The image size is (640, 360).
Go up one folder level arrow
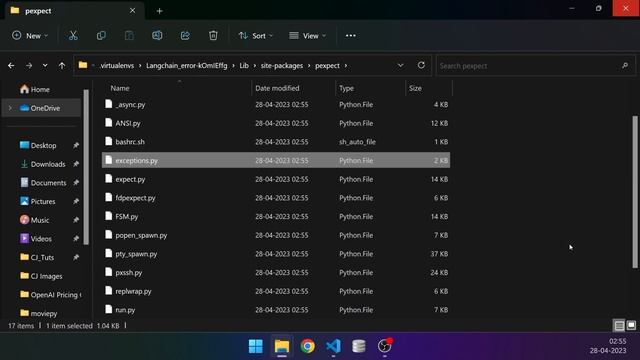[x=62, y=65]
